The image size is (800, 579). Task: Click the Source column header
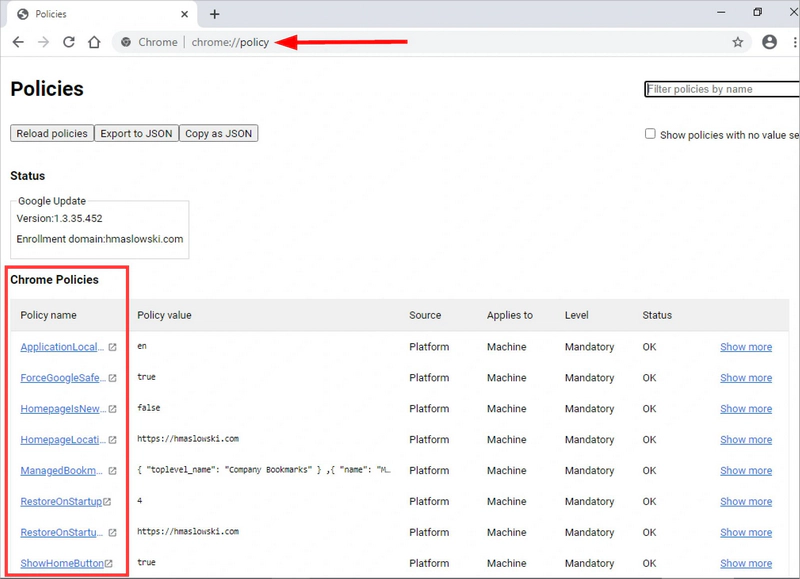point(425,315)
